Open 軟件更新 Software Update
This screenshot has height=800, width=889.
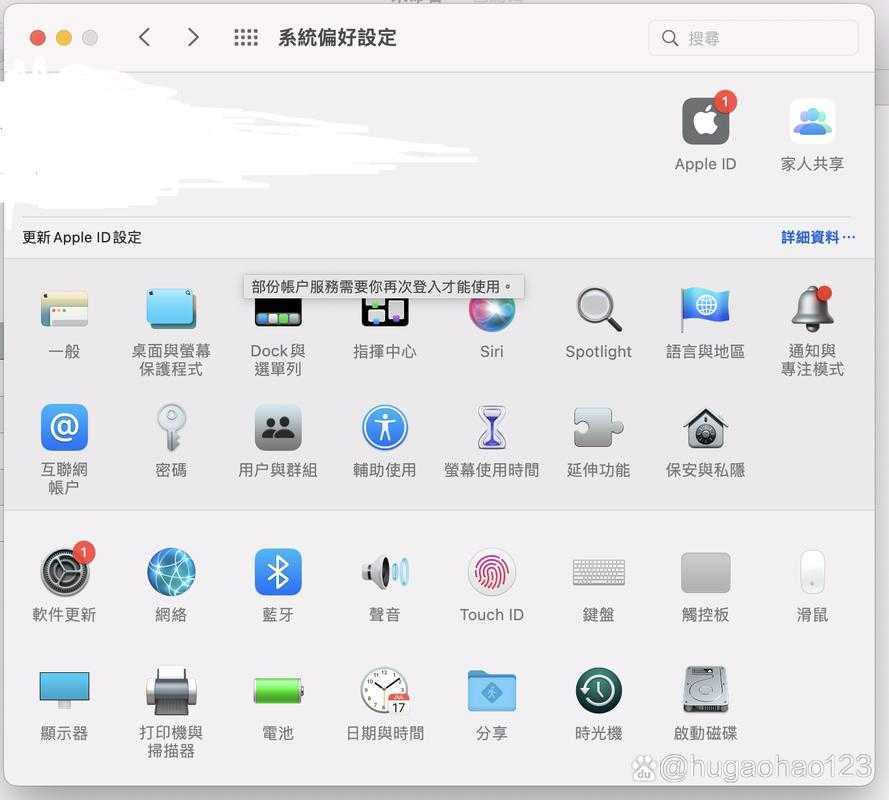(64, 573)
